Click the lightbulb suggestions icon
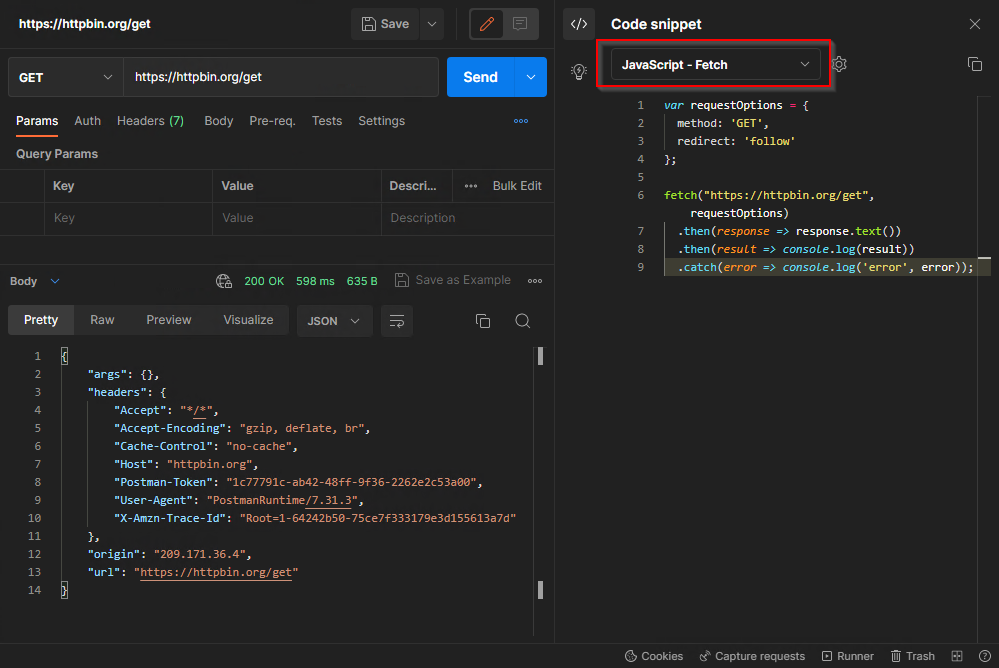The width and height of the screenshot is (999, 668). point(578,71)
